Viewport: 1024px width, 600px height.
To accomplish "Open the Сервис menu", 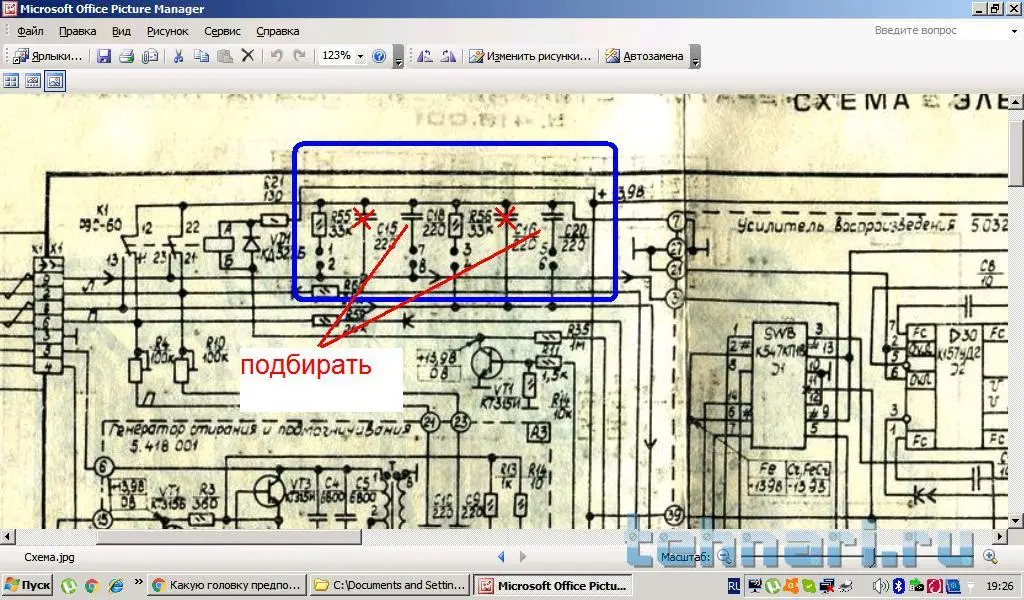I will tap(222, 31).
